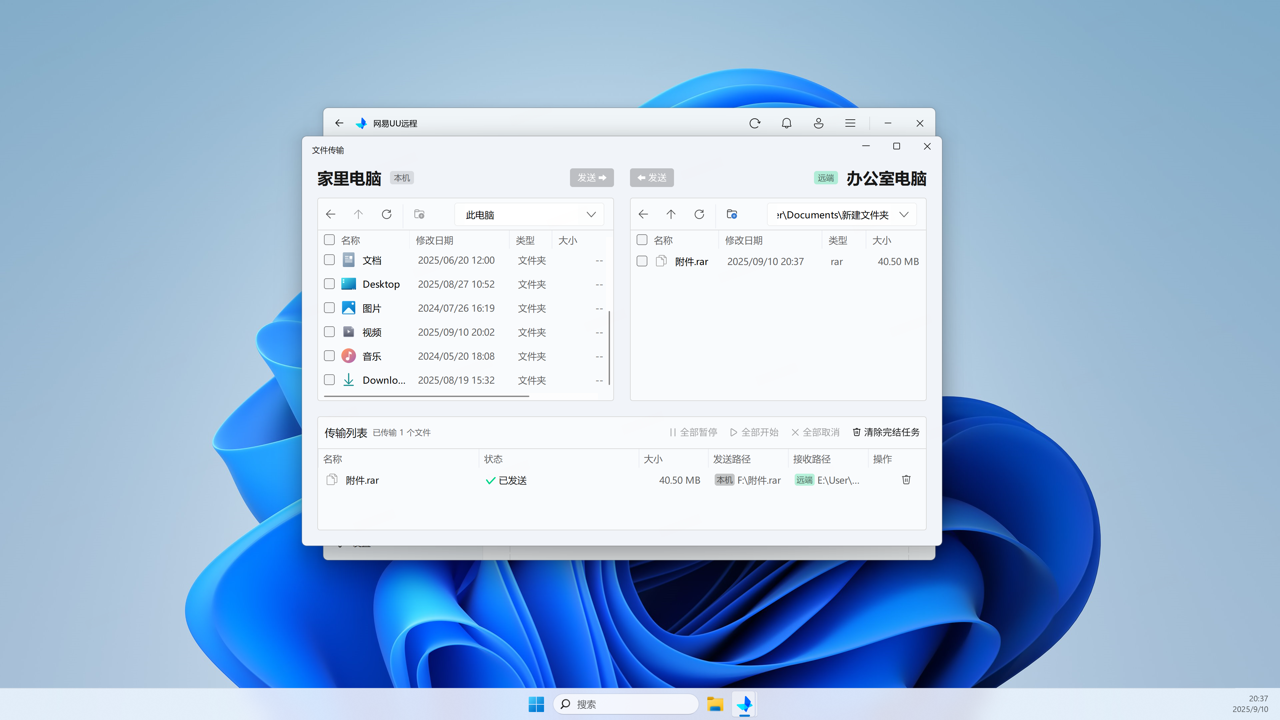Refresh the local file list
The width and height of the screenshot is (1280, 720).
[x=386, y=213]
